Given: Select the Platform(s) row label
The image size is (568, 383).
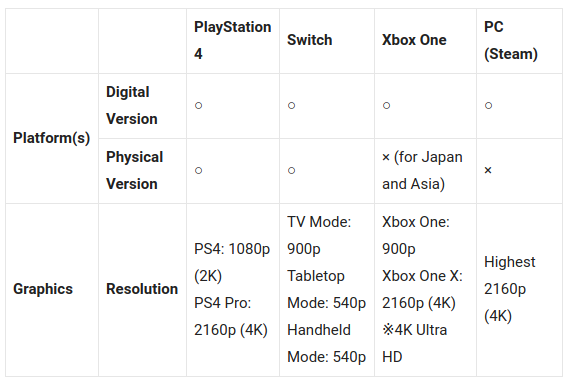Looking at the screenshot, I should [x=51, y=138].
